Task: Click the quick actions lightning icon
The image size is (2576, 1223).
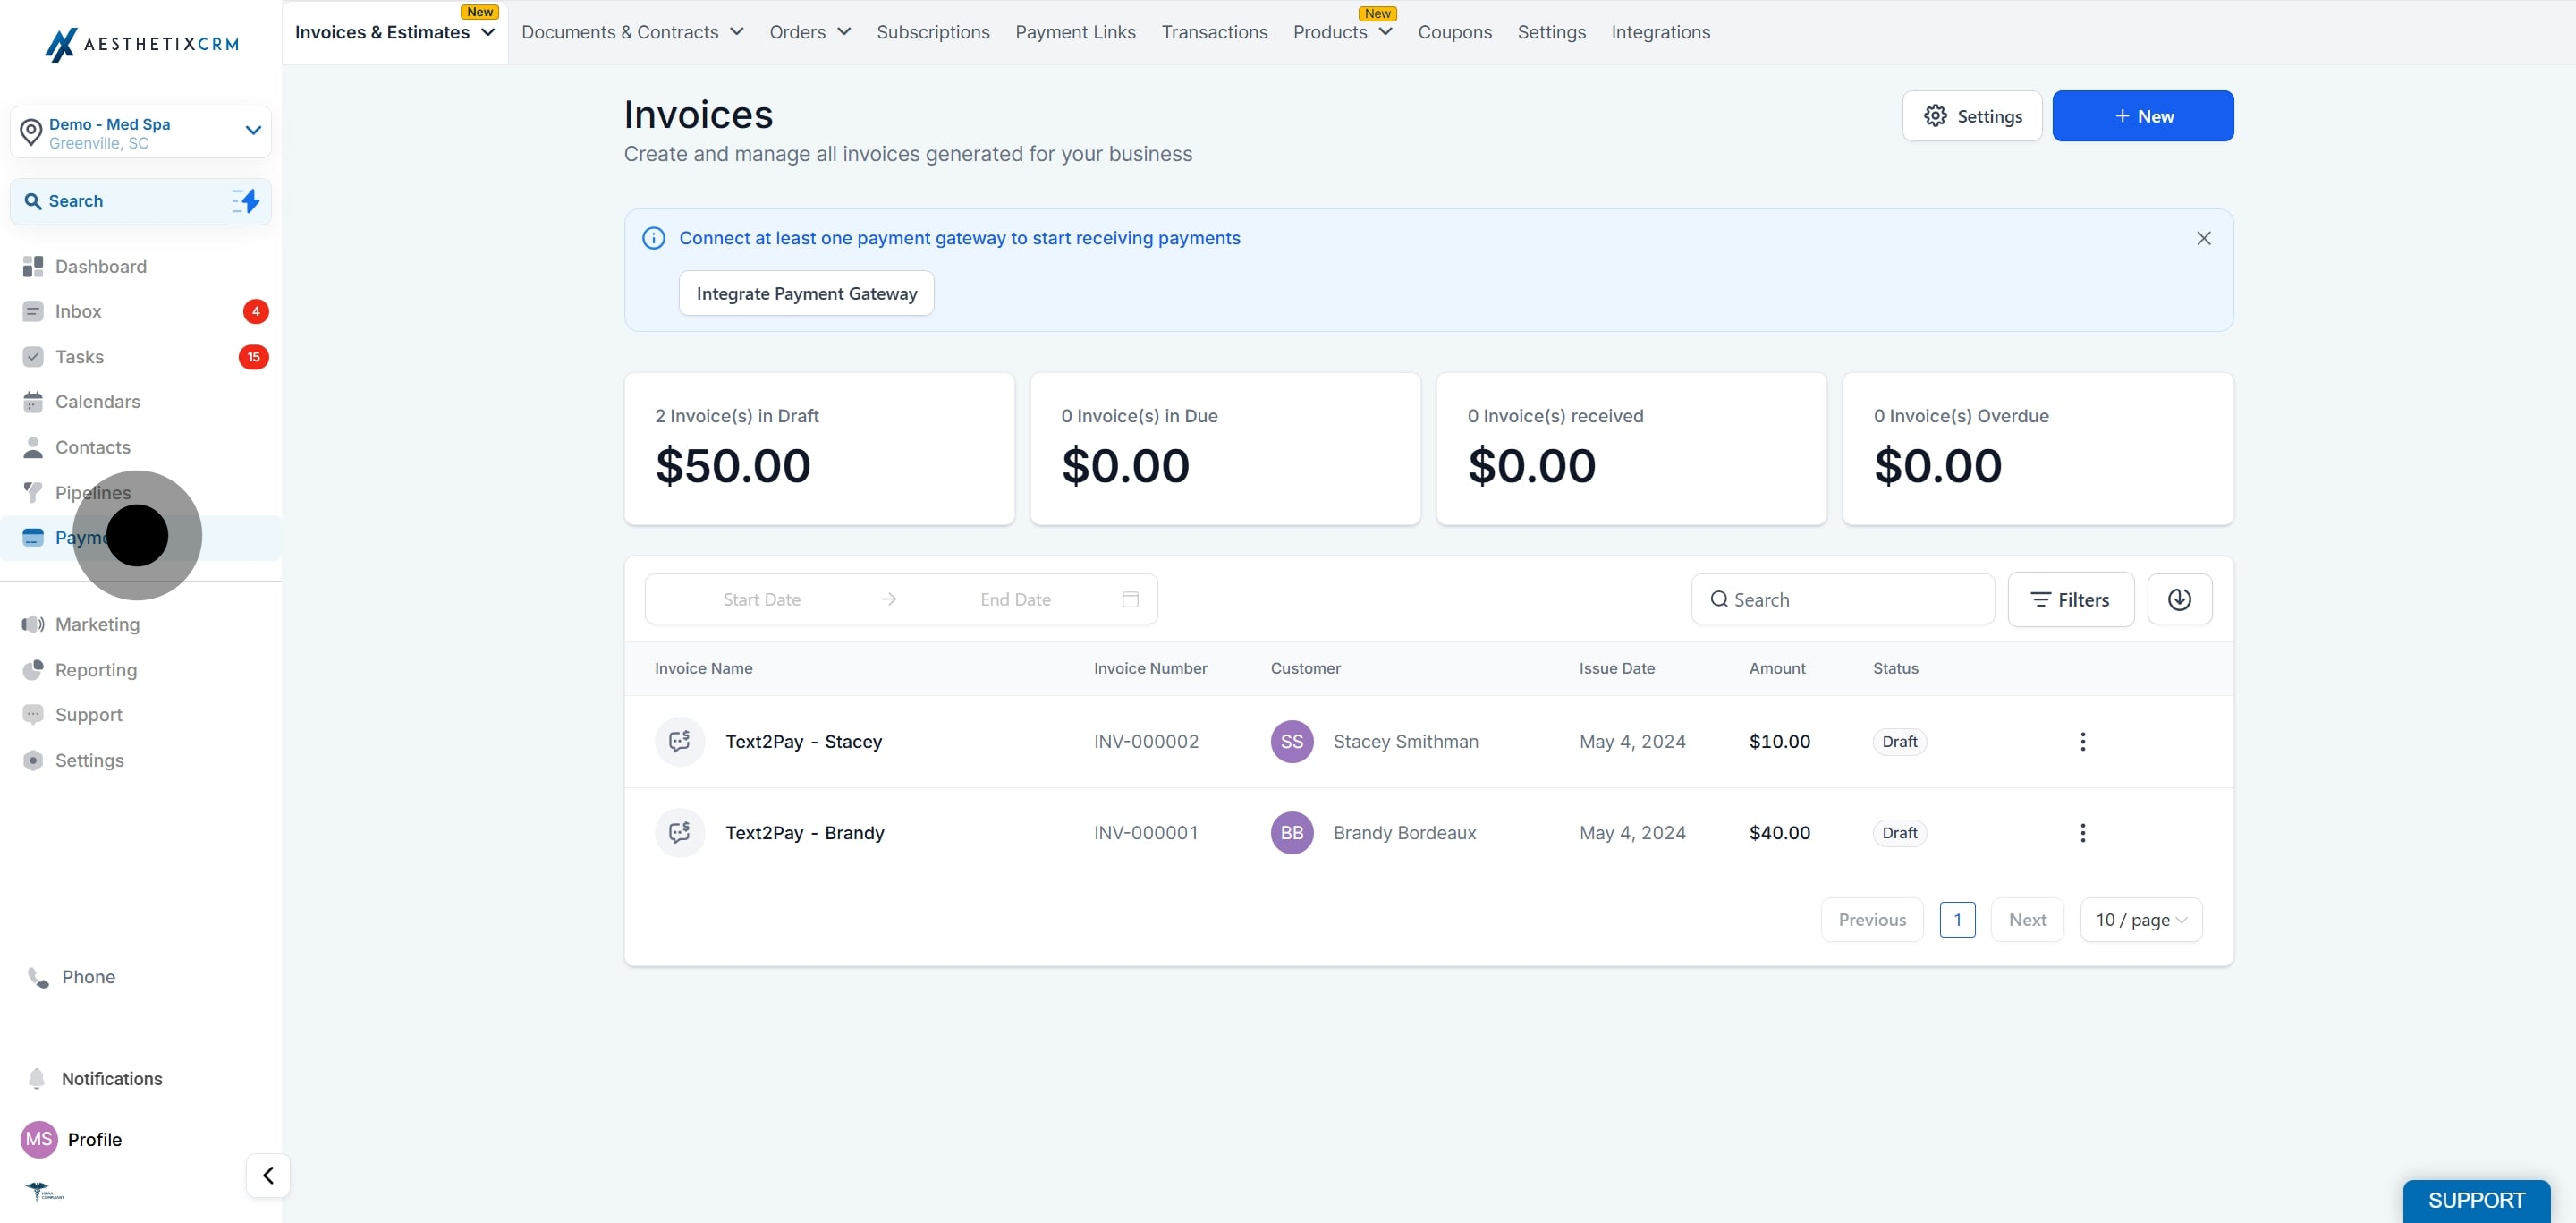Action: [x=246, y=201]
